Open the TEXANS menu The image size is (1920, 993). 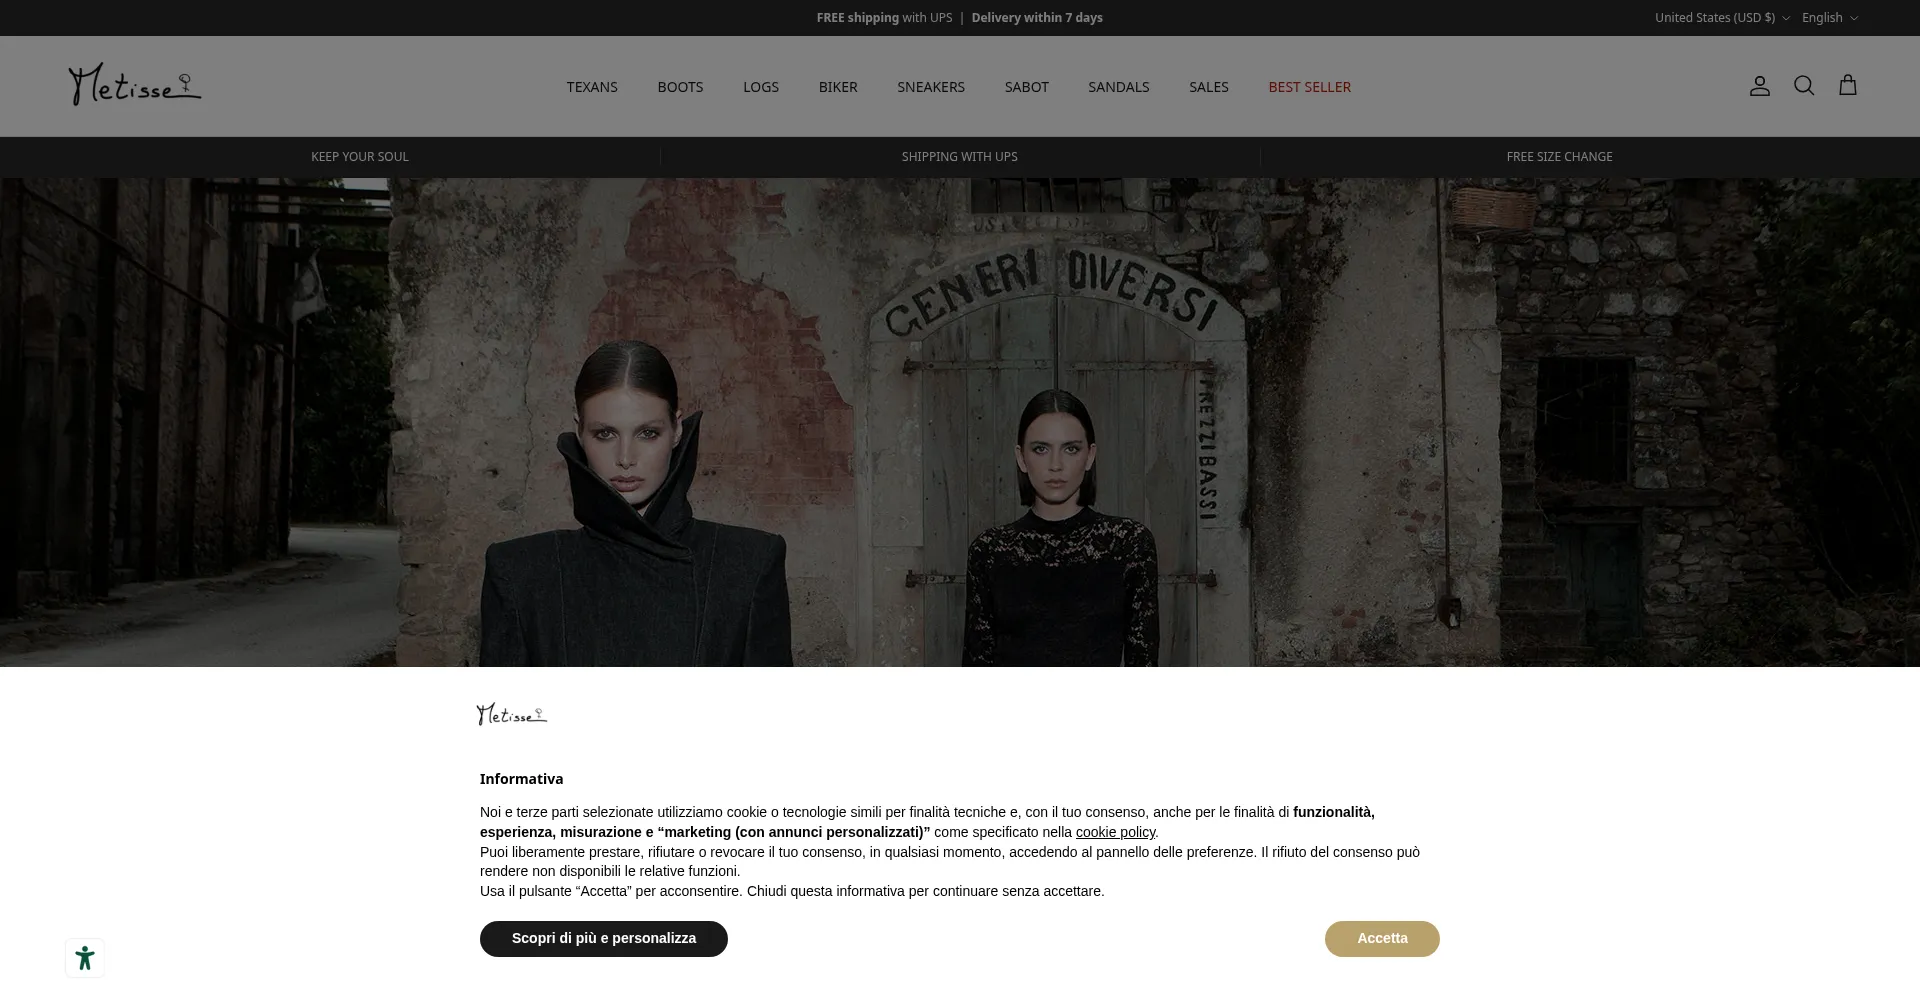pyautogui.click(x=592, y=87)
